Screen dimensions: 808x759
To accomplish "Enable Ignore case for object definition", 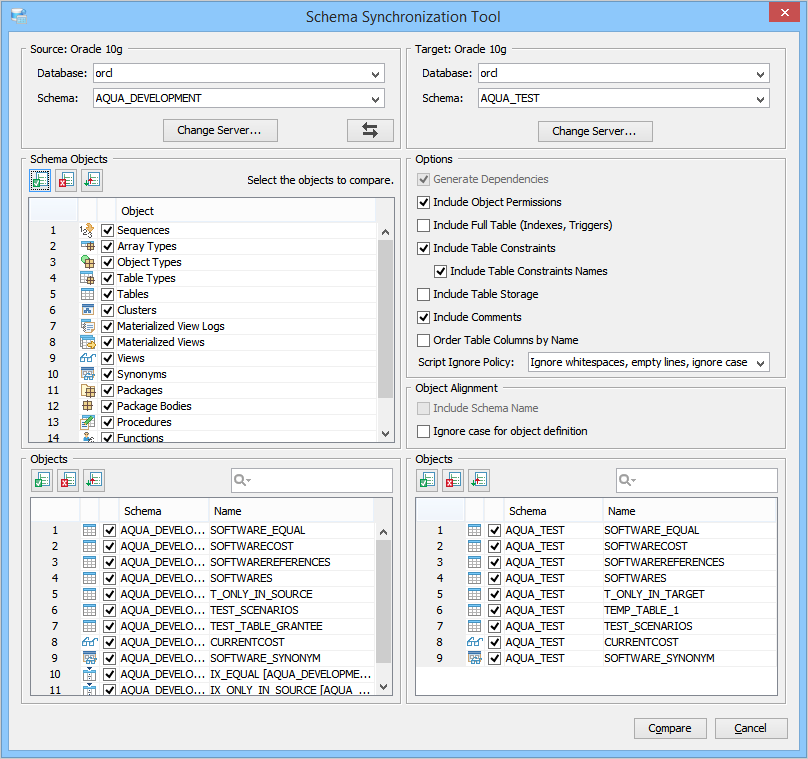I will coord(424,431).
